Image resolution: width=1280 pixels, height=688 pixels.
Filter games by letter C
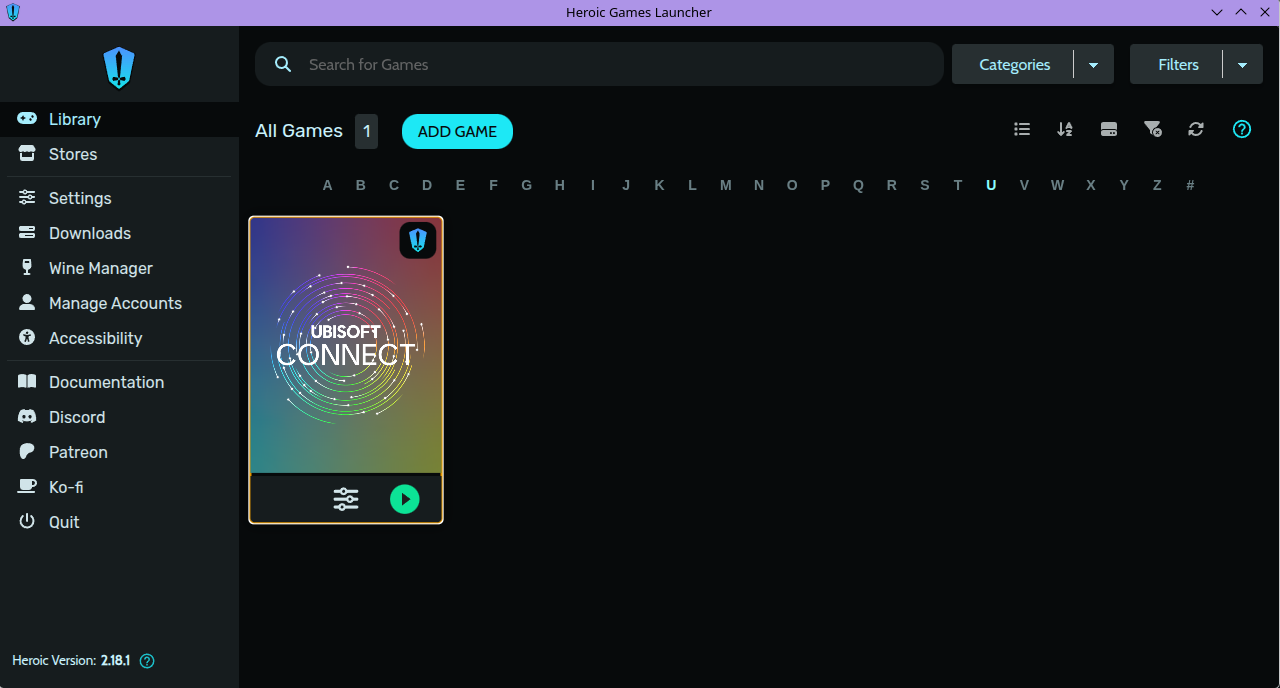[394, 185]
